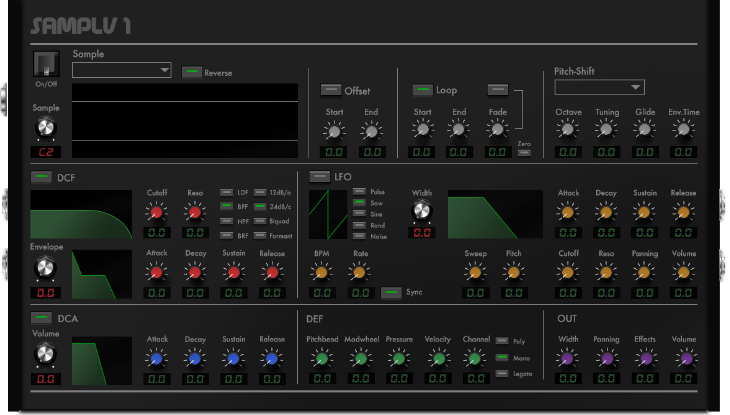The height and width of the screenshot is (415, 730).
Task: Click the Loop End knob
Action: (x=459, y=129)
